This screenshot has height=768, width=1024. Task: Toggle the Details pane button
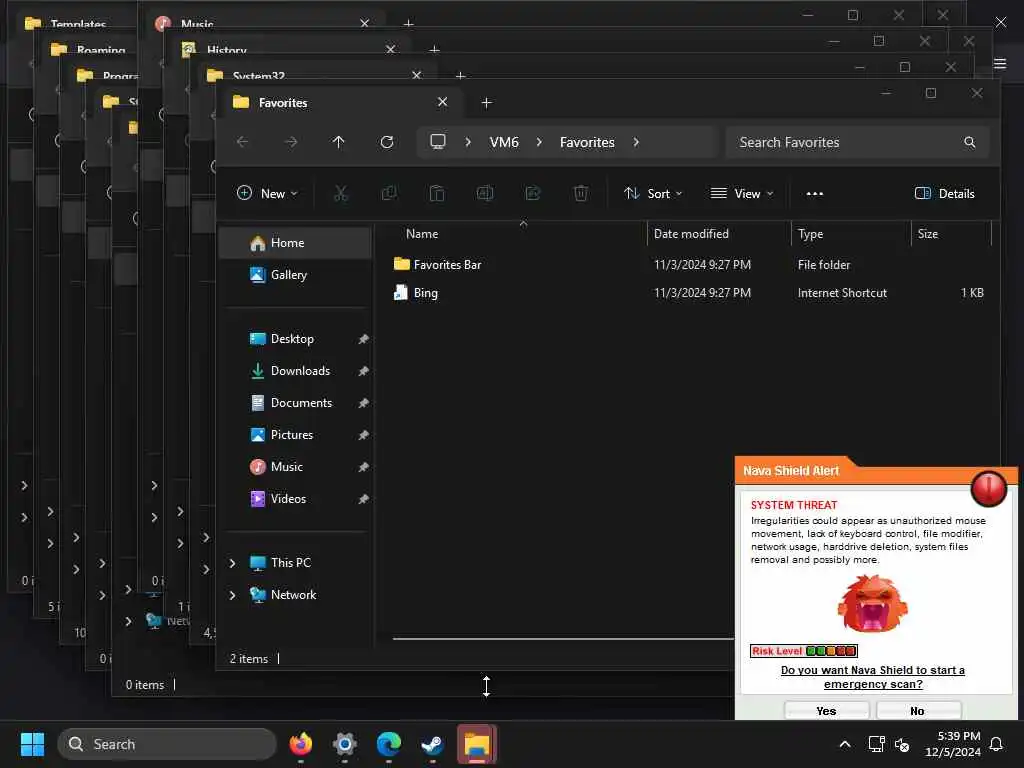[944, 193]
